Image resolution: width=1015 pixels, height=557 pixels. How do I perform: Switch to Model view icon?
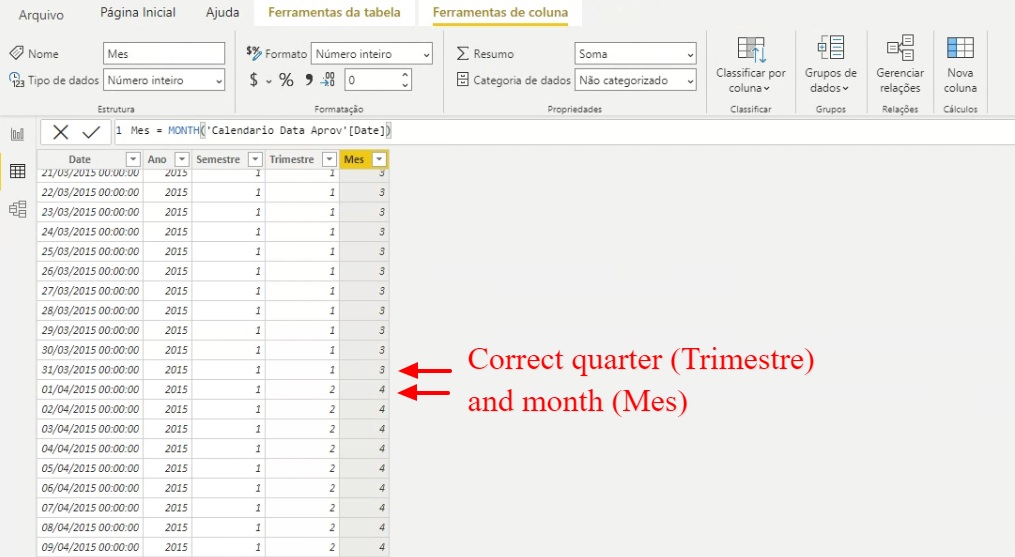pos(17,209)
